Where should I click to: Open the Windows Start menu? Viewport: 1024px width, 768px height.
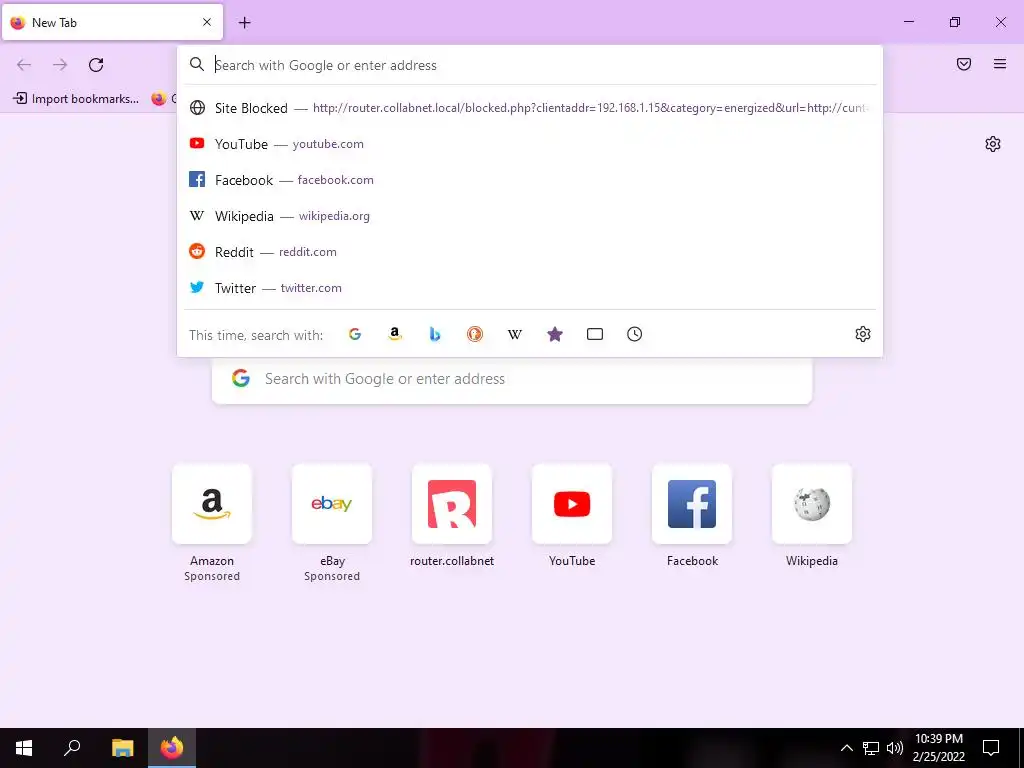[x=24, y=748]
